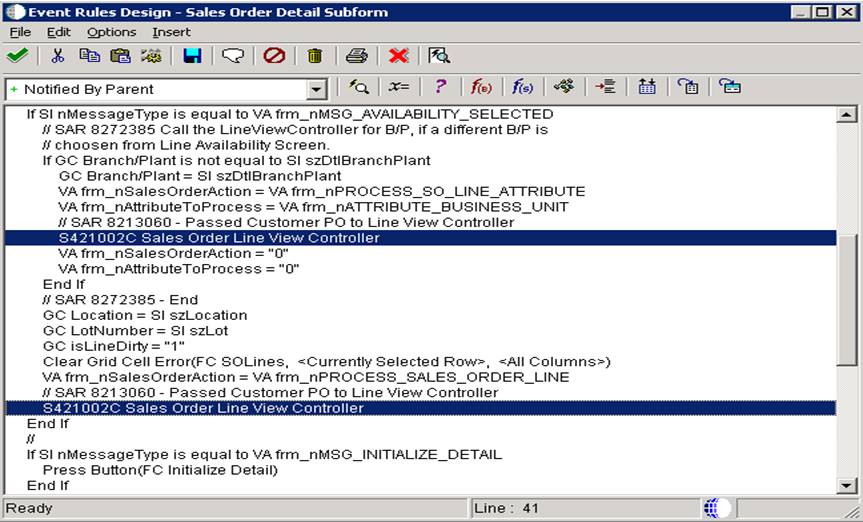Click the green checkmark OK icon

pos(17,56)
